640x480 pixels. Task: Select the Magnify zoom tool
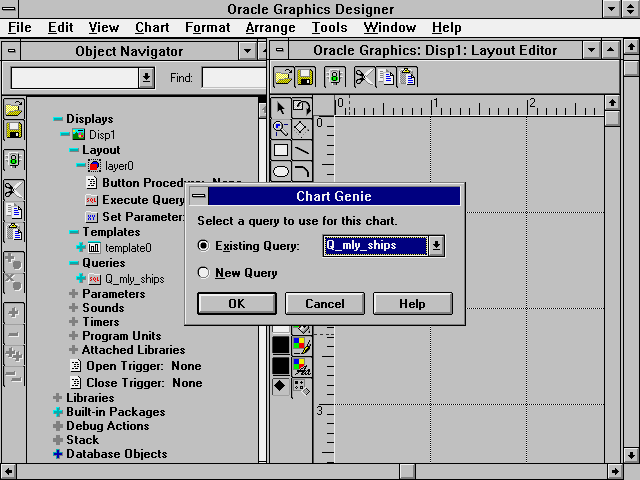coord(281,128)
